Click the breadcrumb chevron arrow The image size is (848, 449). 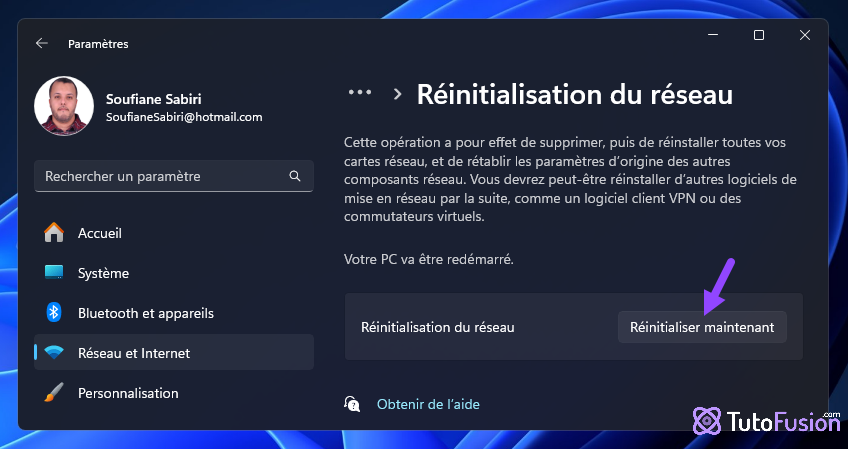(398, 94)
